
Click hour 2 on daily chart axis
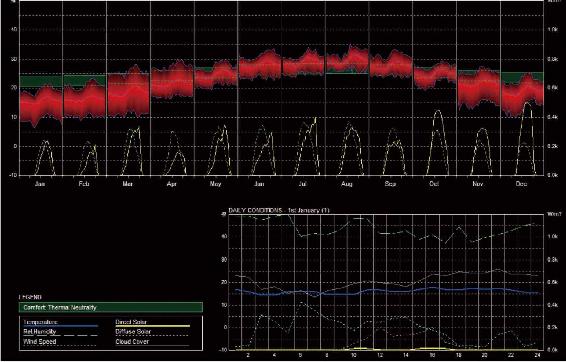(248, 356)
